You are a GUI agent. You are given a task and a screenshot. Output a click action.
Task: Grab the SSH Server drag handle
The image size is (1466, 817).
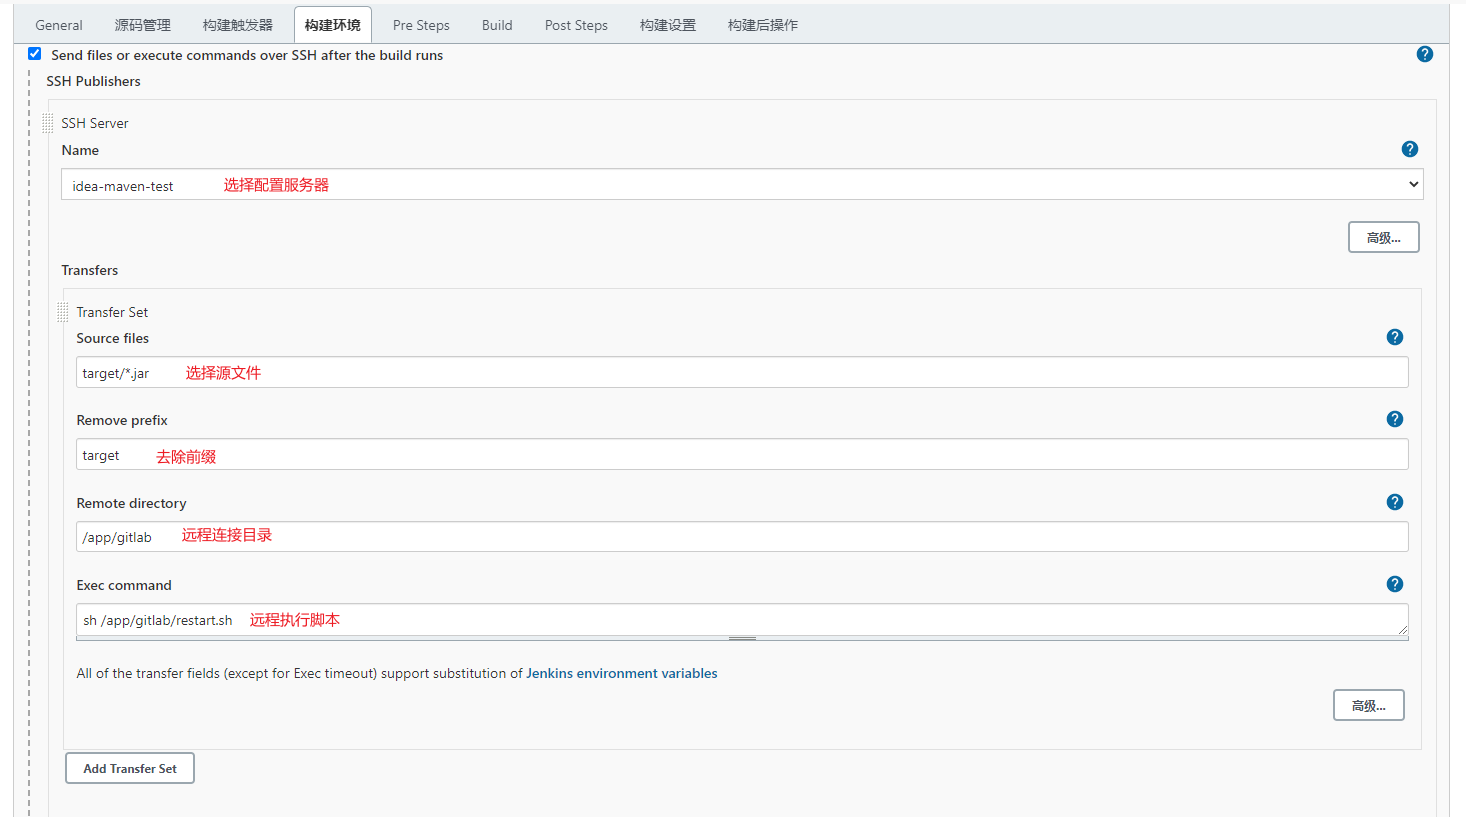(x=48, y=123)
